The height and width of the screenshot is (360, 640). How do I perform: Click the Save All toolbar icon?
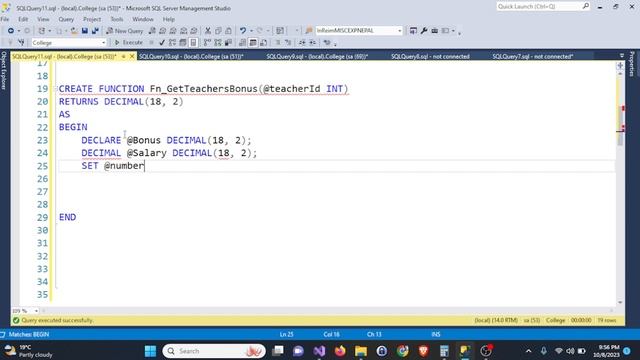95,31
